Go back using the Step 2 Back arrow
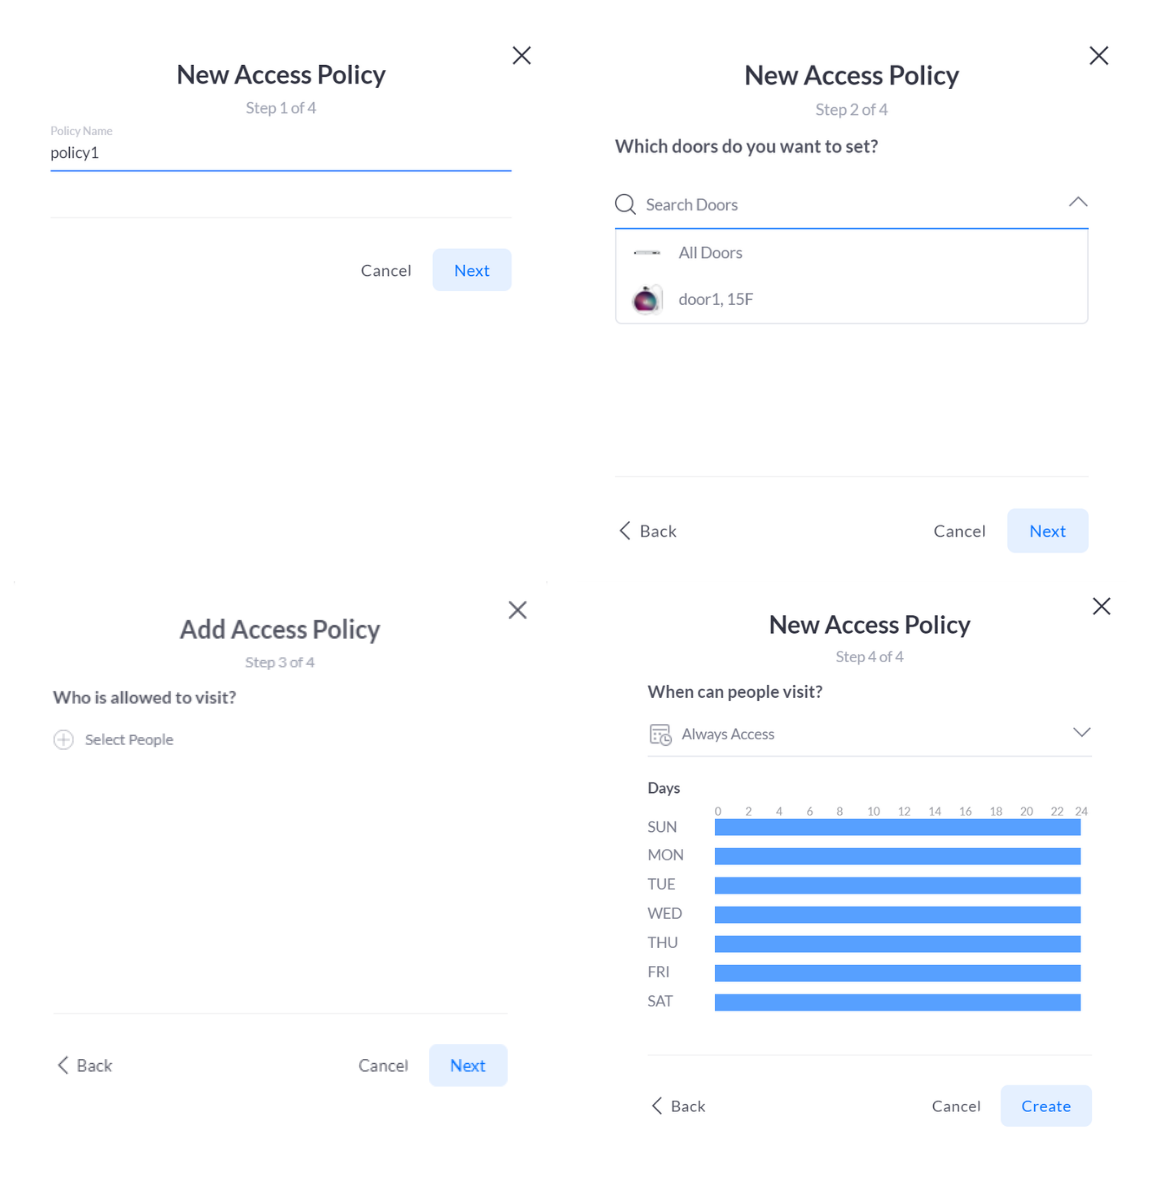This screenshot has width=1153, height=1181. 624,531
